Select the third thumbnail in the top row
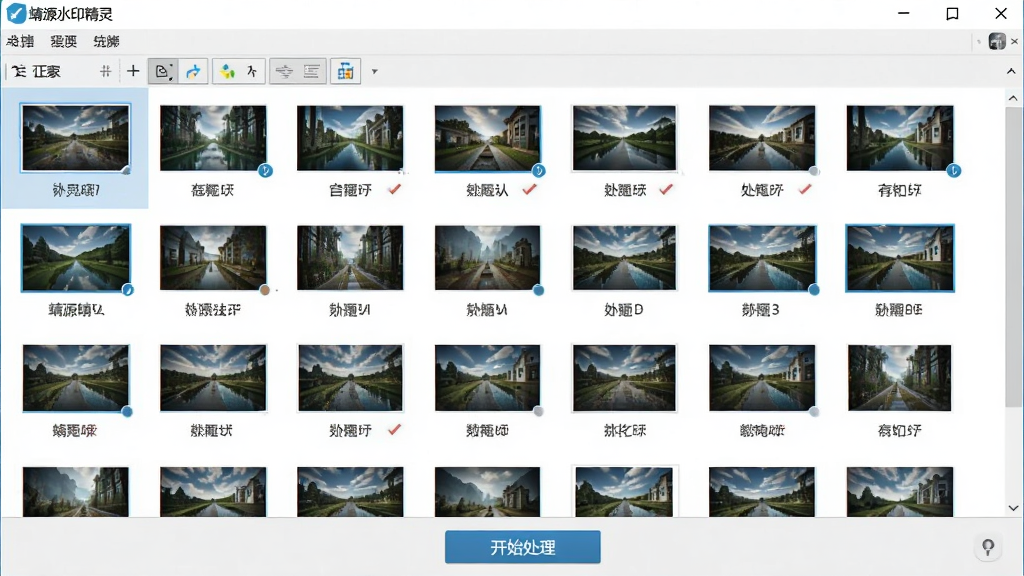Screen dimensions: 1024x576 pos(350,138)
